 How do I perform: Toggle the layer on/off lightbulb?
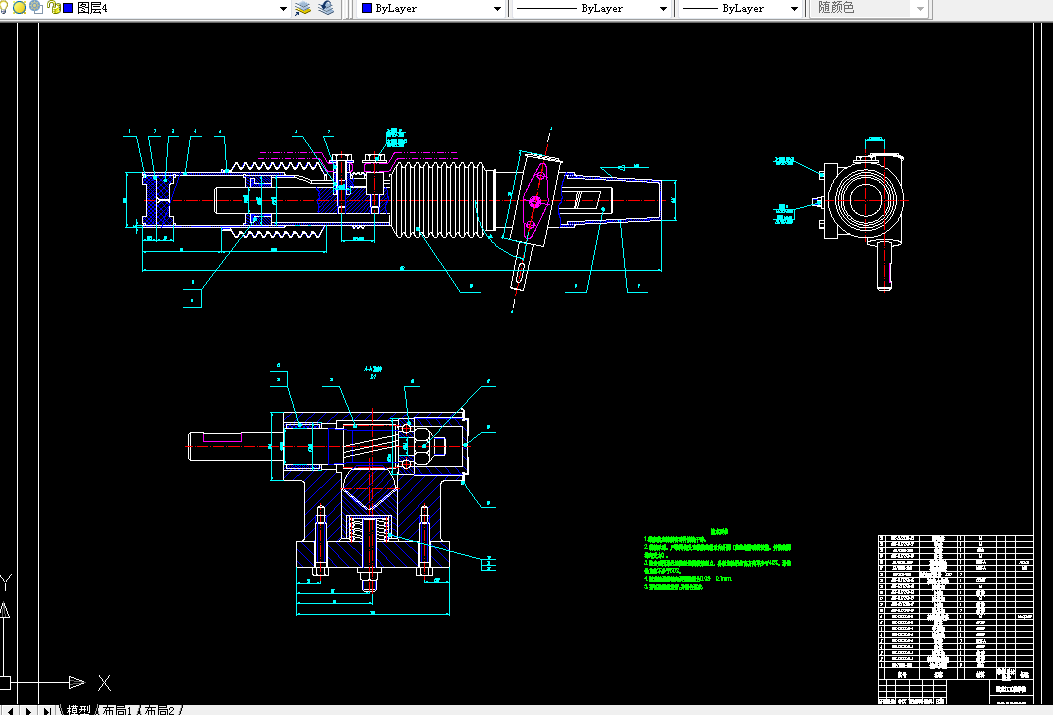[5, 8]
